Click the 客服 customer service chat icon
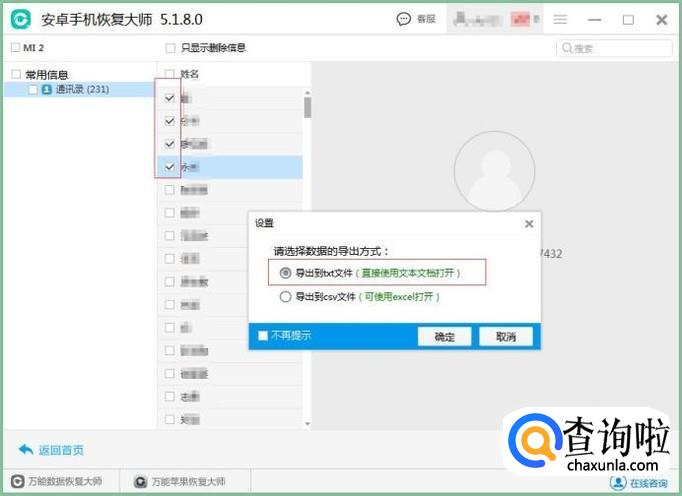The image size is (682, 496). pos(404,19)
